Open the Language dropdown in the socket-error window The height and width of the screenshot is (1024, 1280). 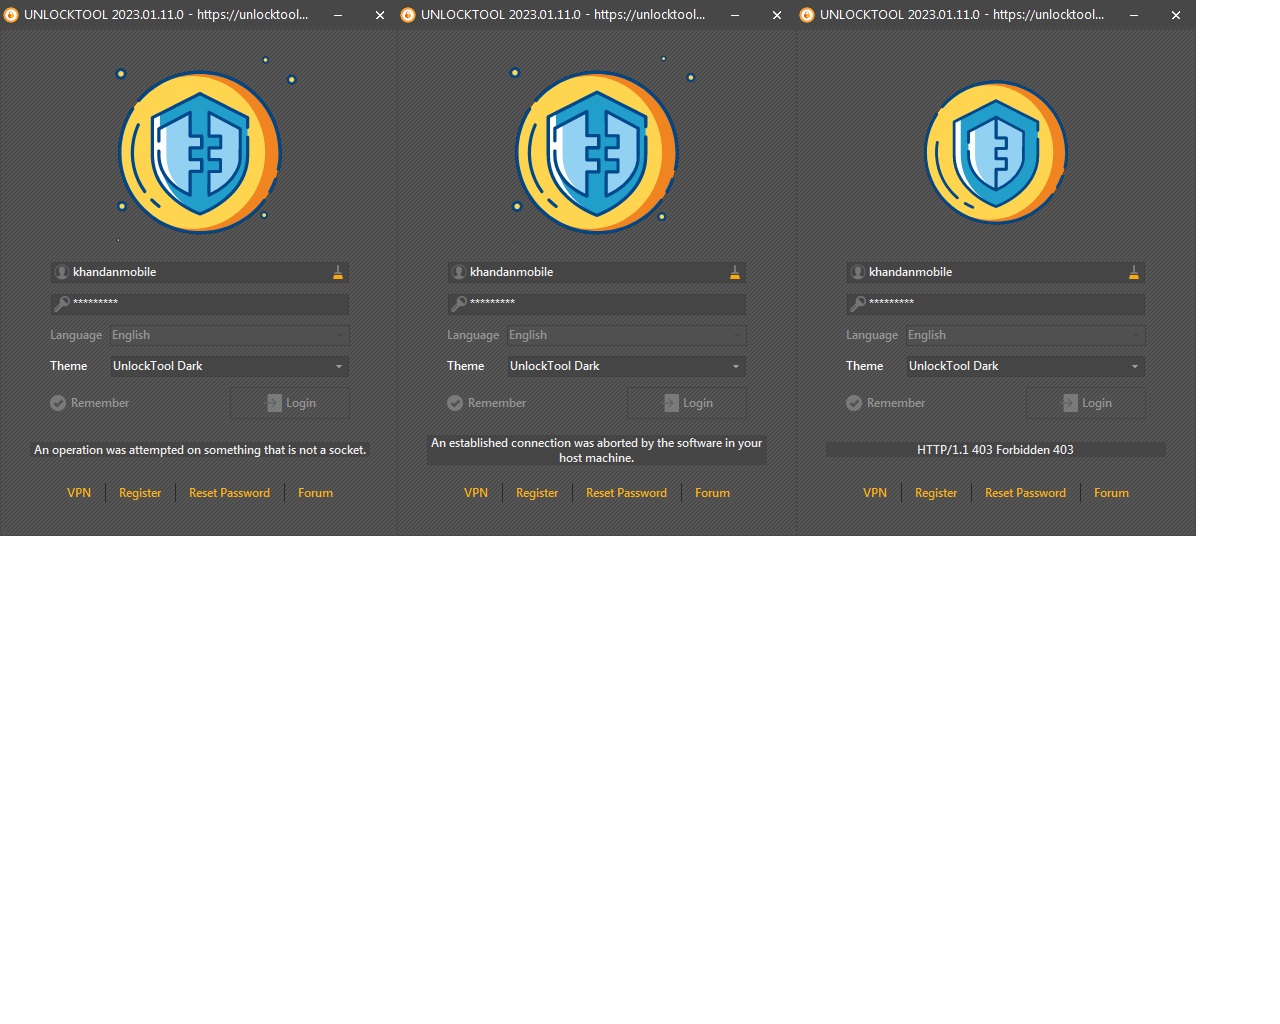click(x=229, y=335)
